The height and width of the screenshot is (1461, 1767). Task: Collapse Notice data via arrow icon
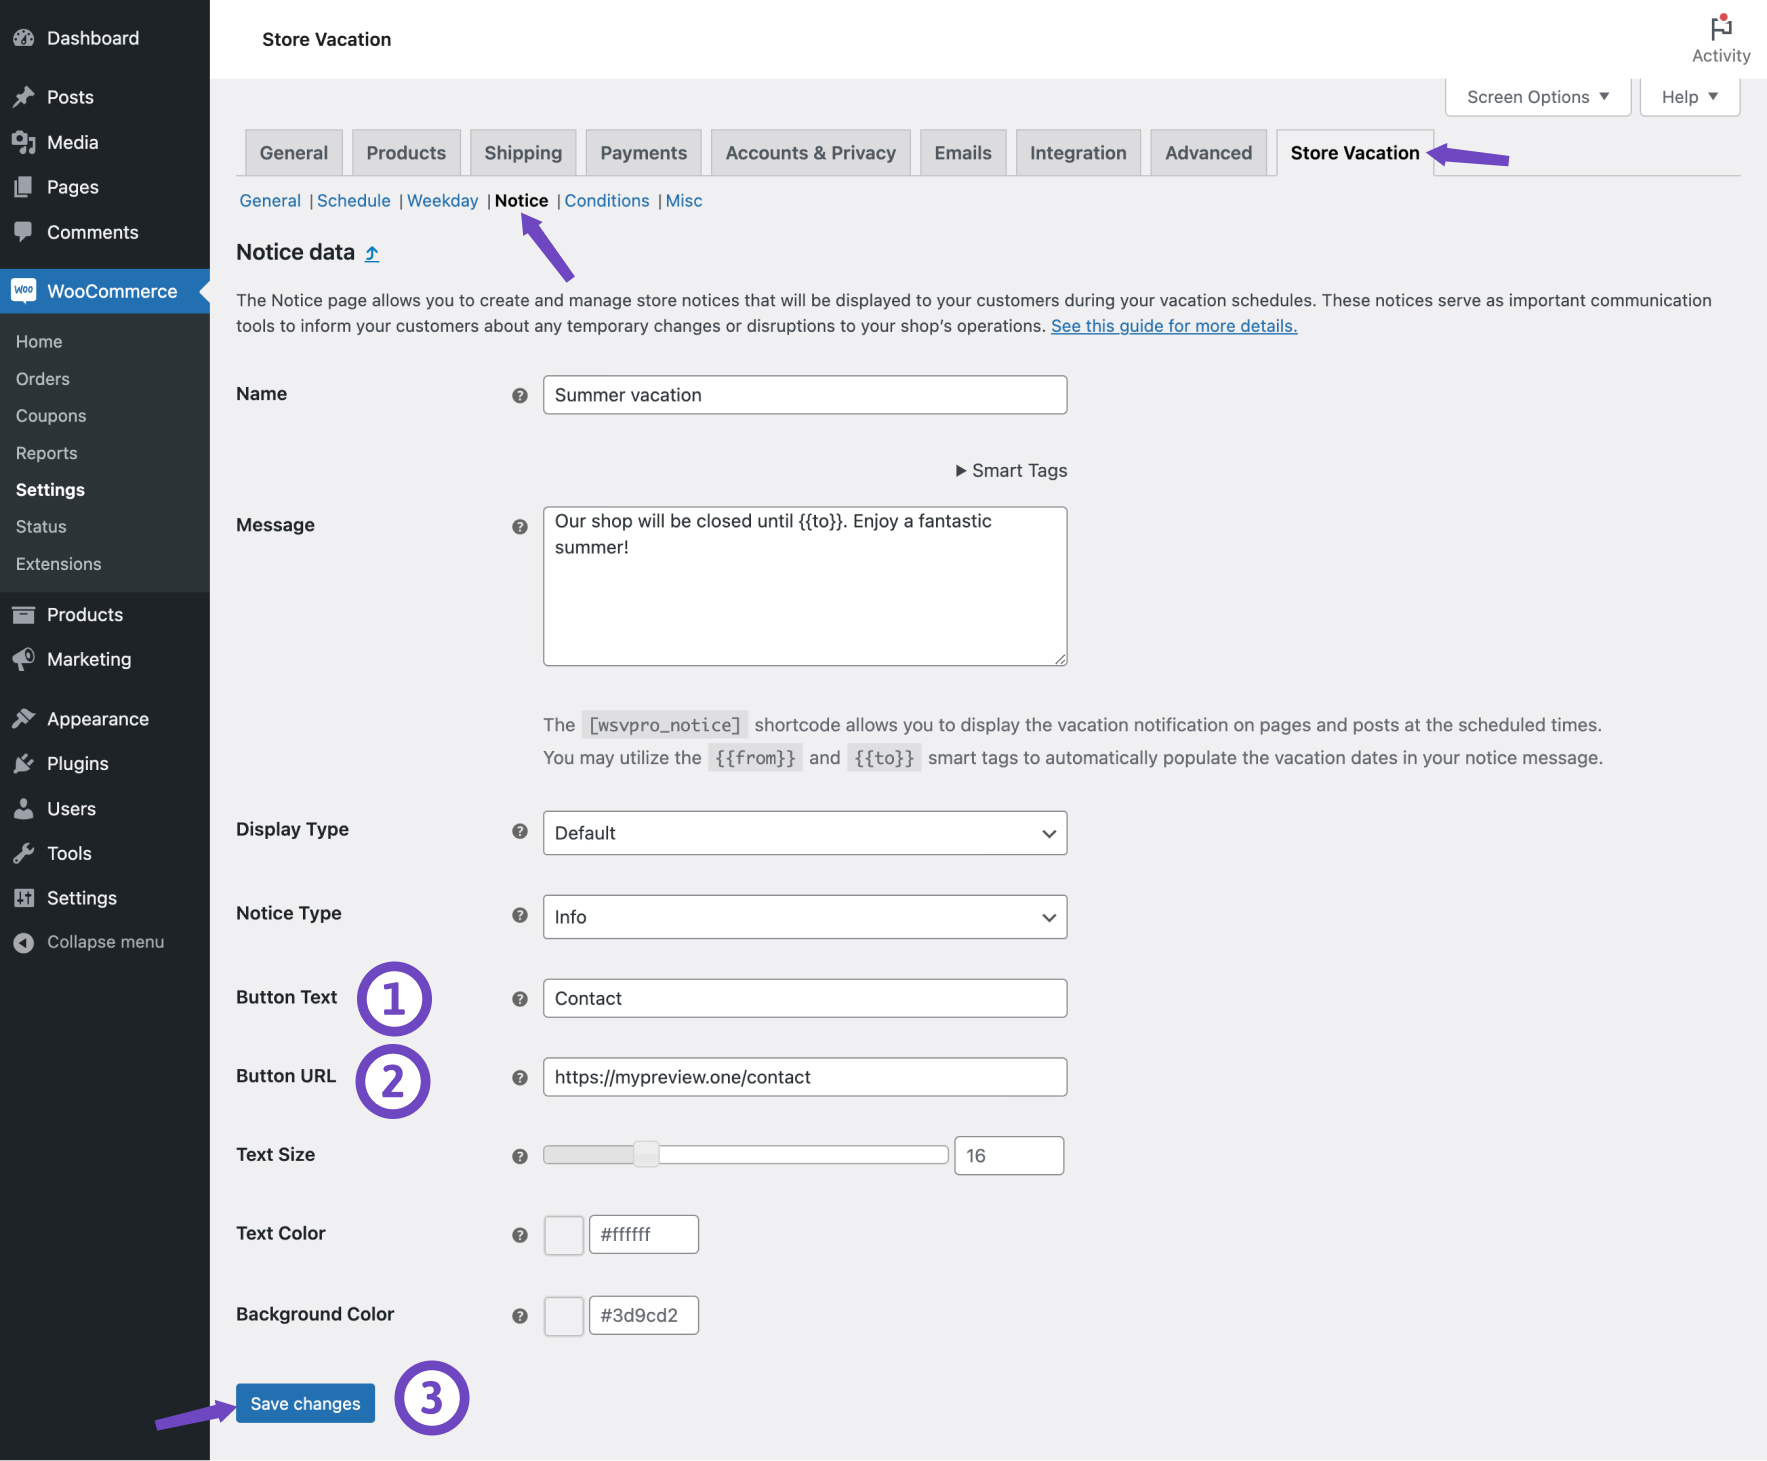(x=371, y=253)
